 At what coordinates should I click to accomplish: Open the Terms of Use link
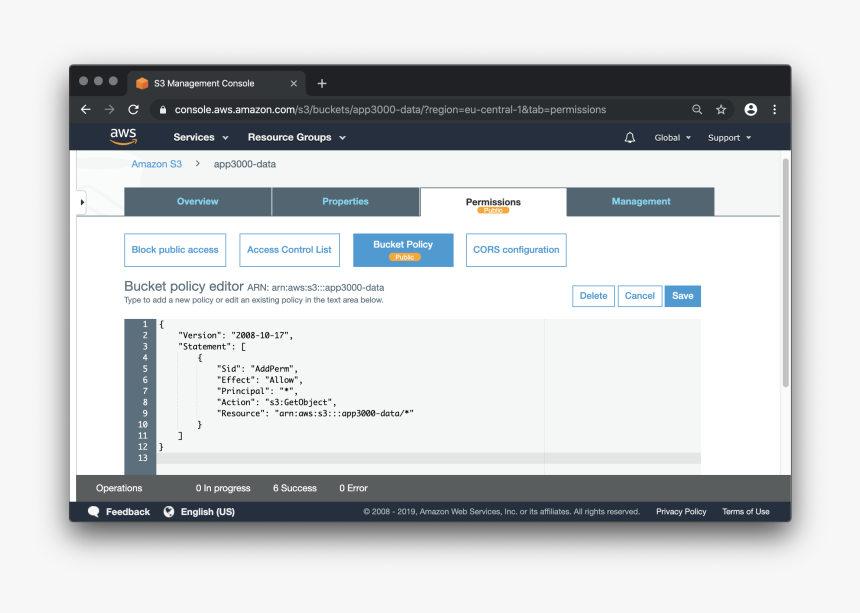pyautogui.click(x=746, y=512)
